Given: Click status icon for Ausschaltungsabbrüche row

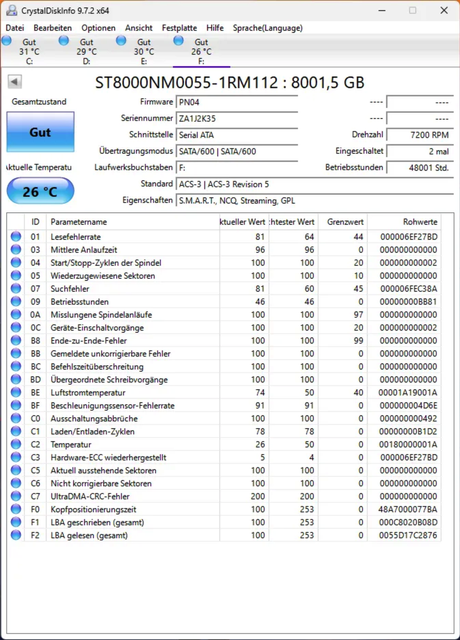Looking at the screenshot, I should click(16, 418).
